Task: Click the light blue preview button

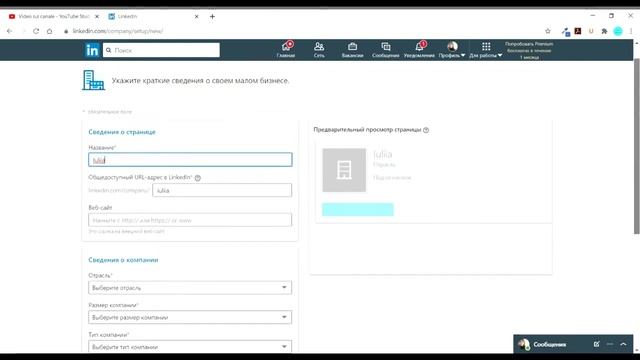Action: 358,209
